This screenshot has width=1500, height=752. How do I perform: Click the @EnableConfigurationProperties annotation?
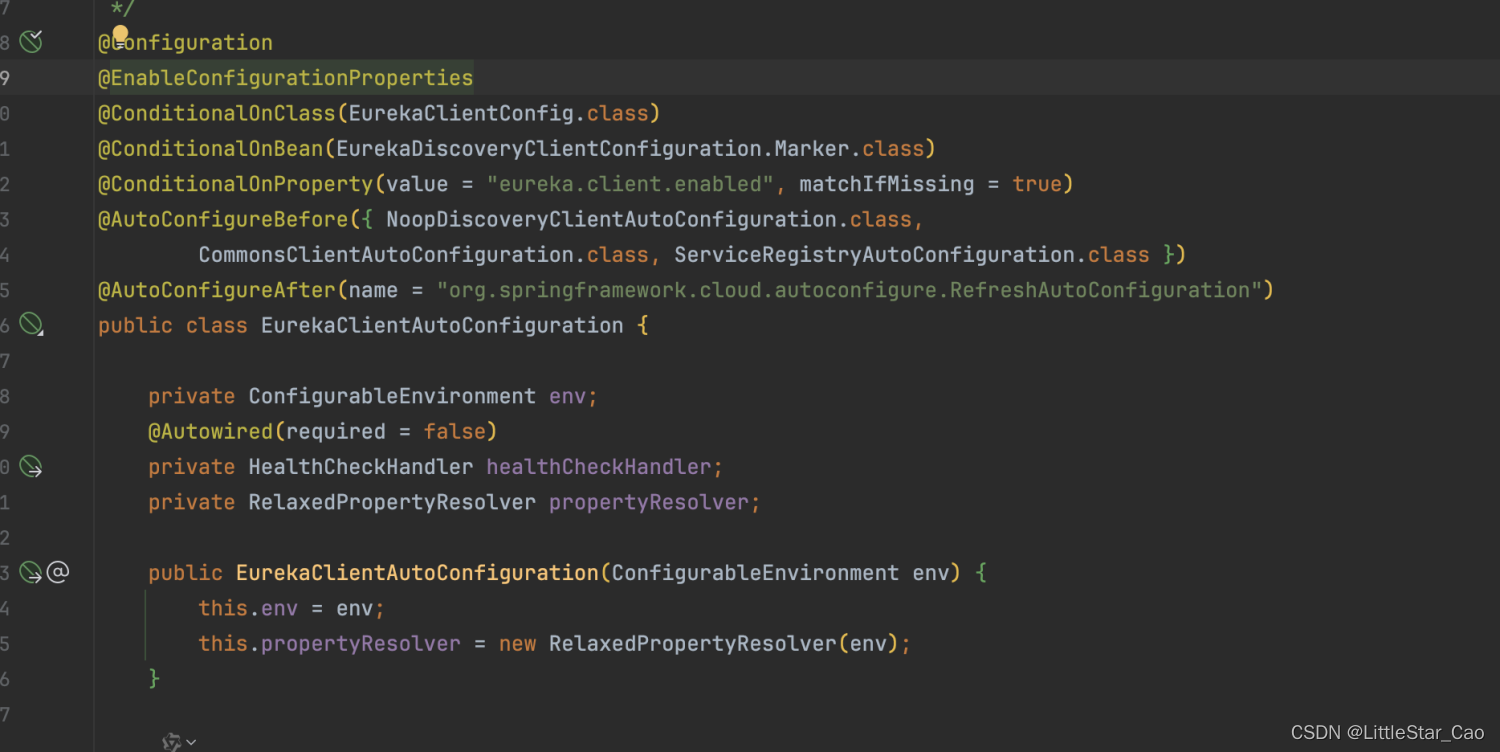click(x=285, y=78)
